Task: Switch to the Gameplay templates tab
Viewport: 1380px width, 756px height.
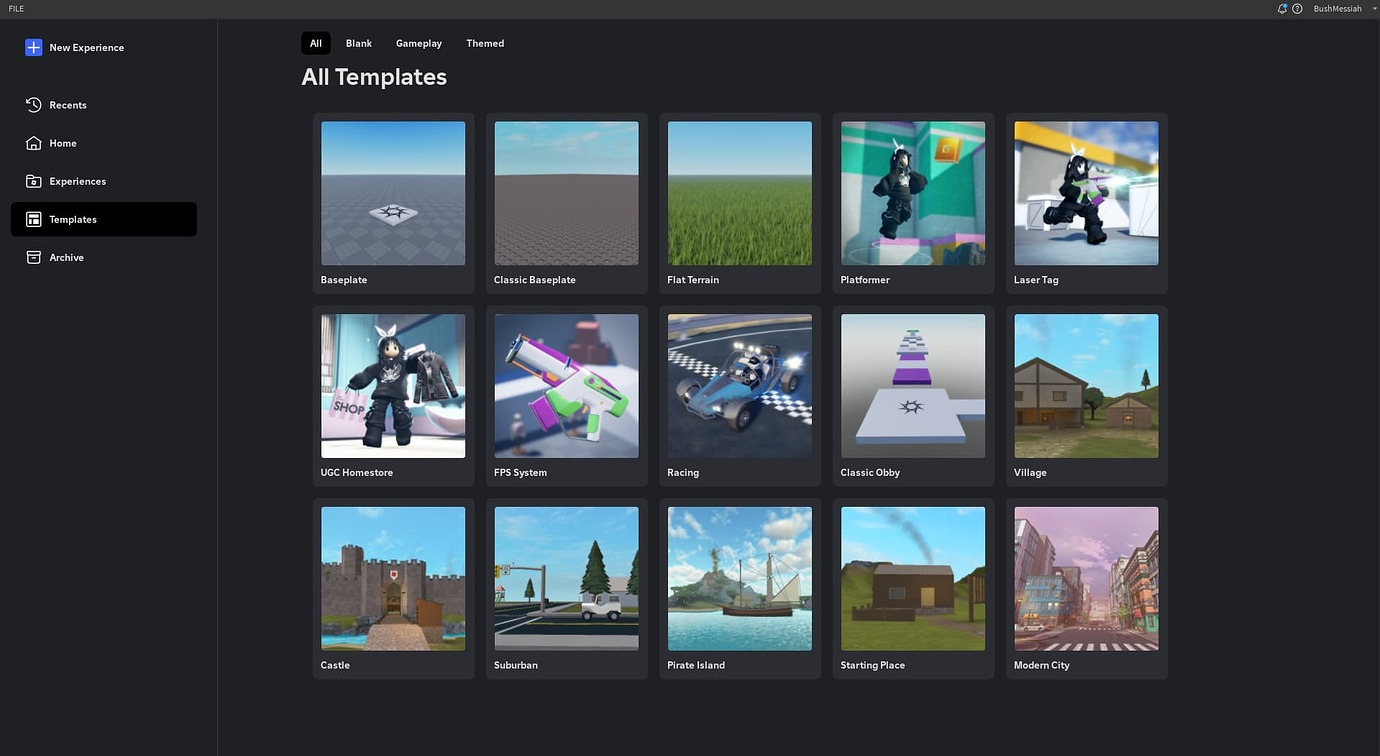Action: coord(419,43)
